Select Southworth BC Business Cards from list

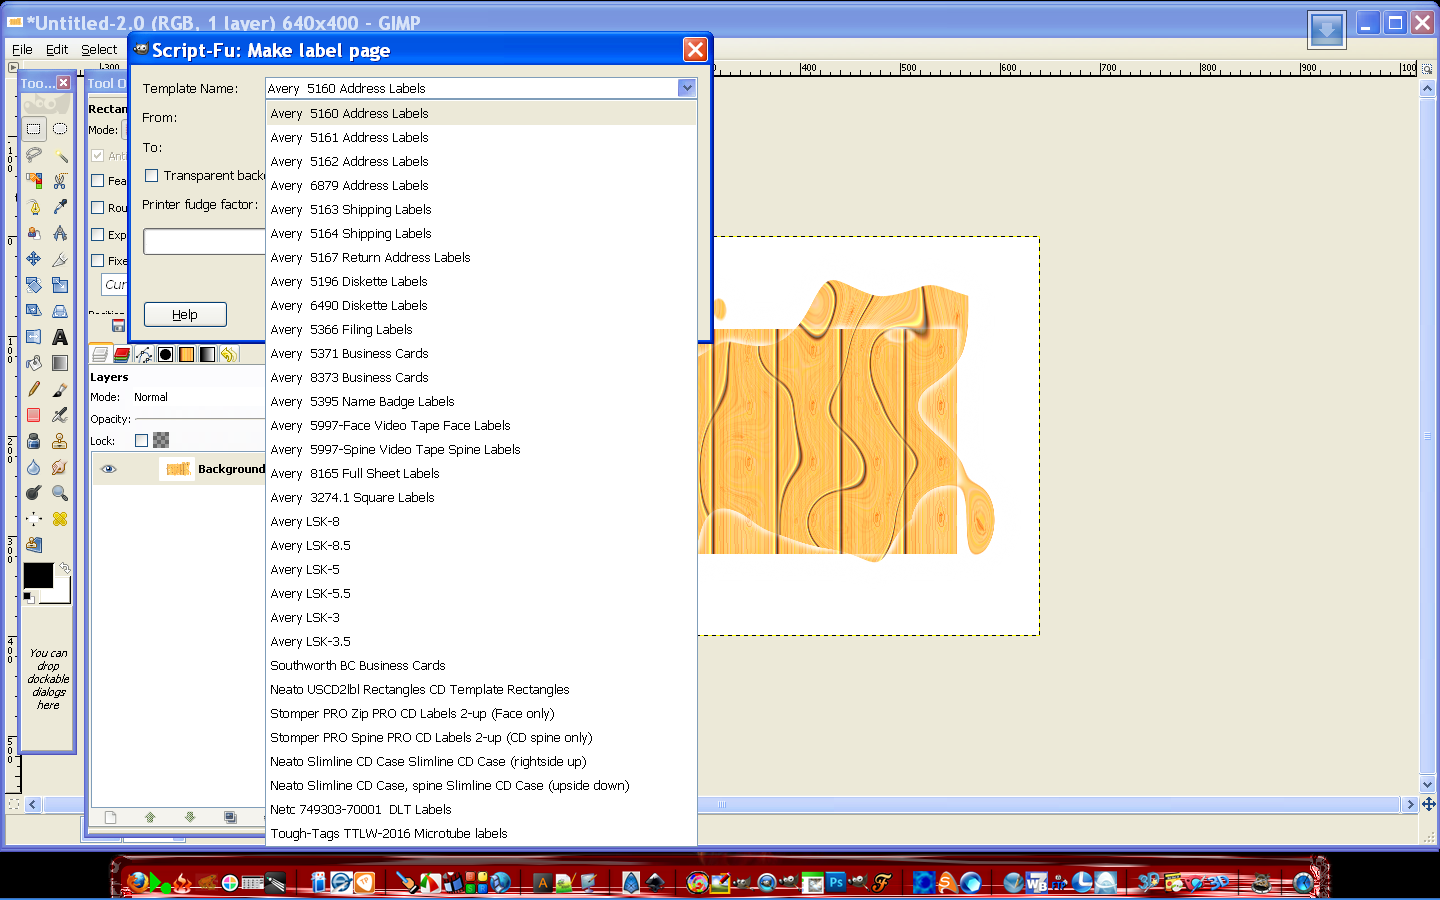357,666
